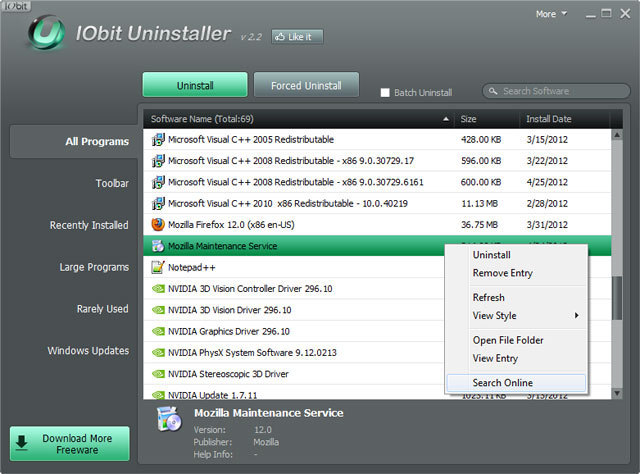Show Recently Installed programs
This screenshot has width=640, height=474.
click(89, 225)
